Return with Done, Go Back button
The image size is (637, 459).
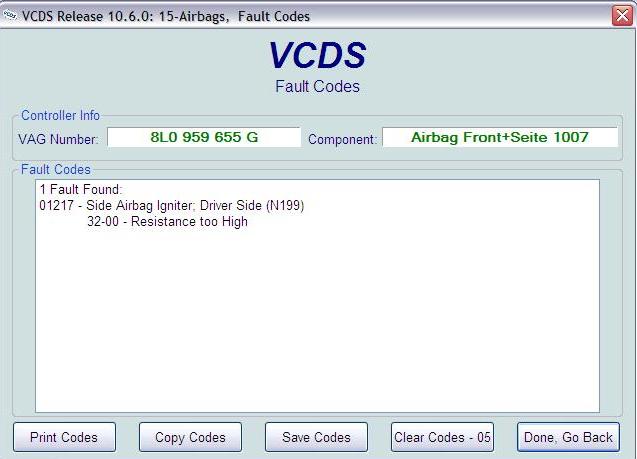[x=568, y=437]
